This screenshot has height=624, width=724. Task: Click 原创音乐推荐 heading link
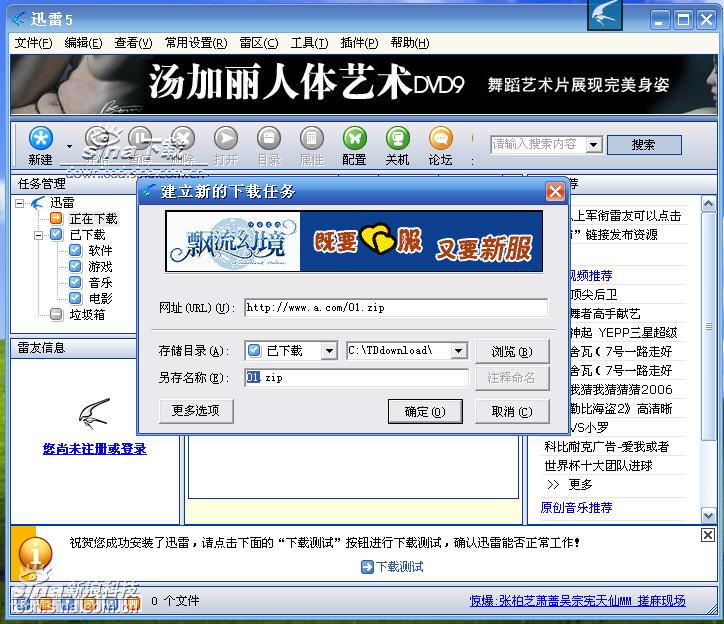[576, 508]
